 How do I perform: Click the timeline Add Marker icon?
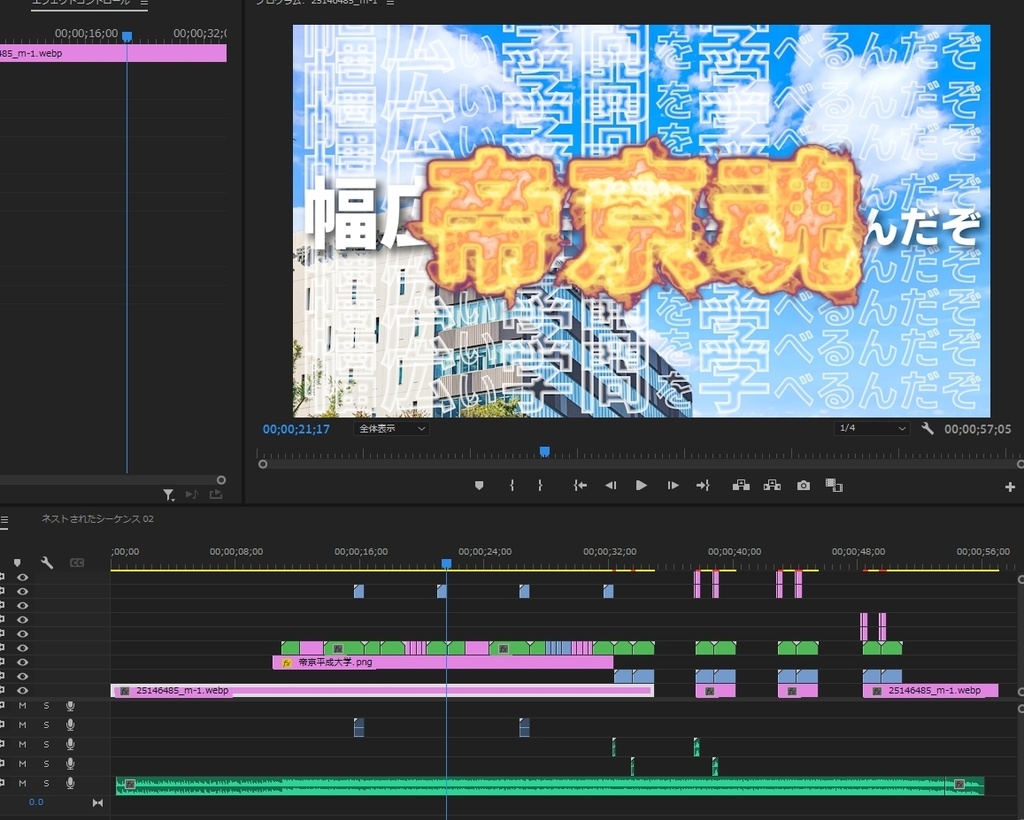pos(17,562)
